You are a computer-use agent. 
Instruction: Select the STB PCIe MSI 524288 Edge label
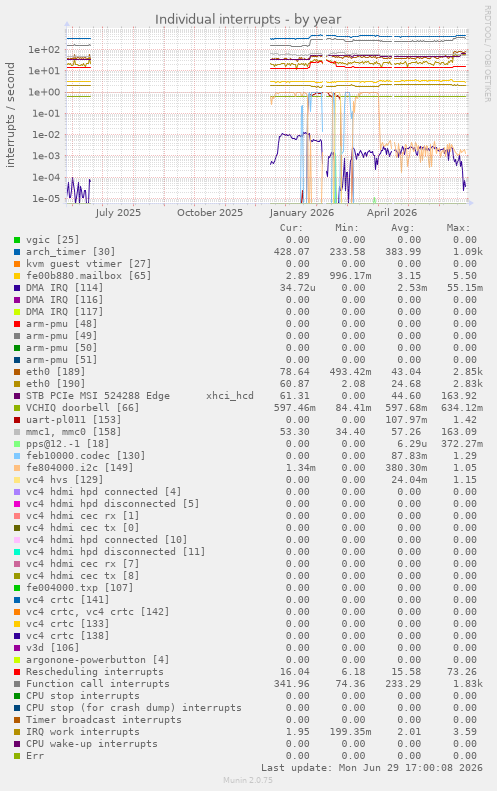coord(98,396)
